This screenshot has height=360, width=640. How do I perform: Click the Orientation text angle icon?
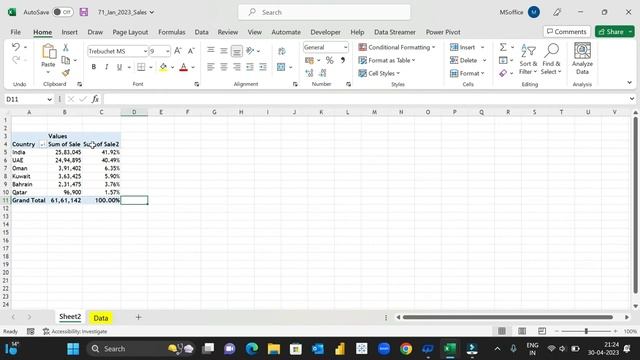pyautogui.click(x=250, y=51)
